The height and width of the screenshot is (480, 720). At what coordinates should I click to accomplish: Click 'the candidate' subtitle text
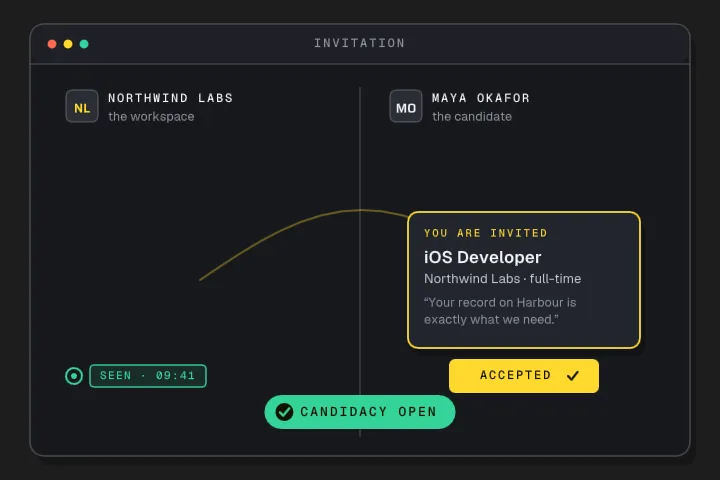tap(472, 117)
